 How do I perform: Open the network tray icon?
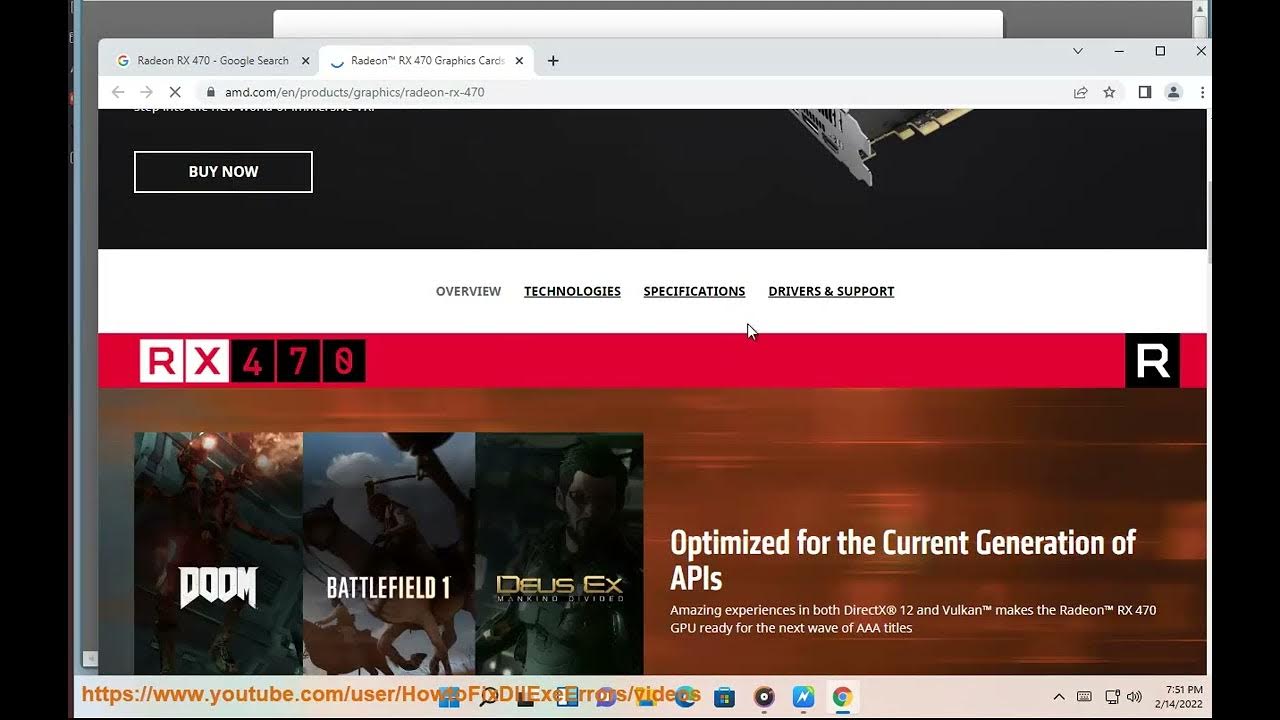(x=1112, y=697)
